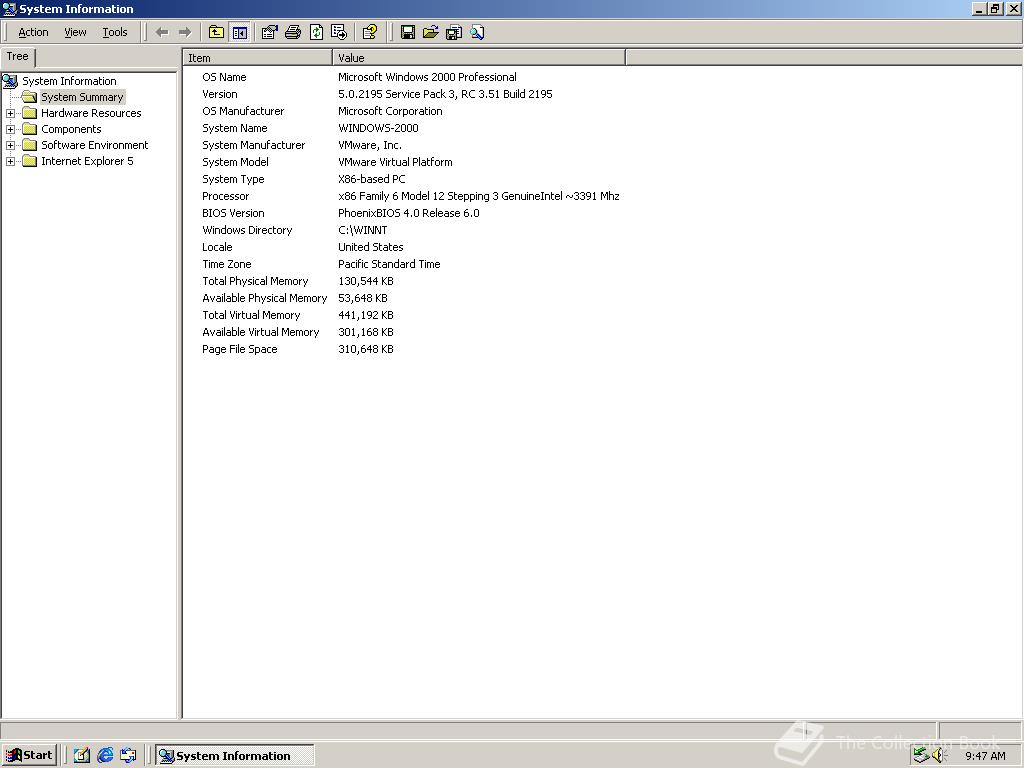Launch Outlook Express from quick launch
The width and height of the screenshot is (1024, 768).
pyautogui.click(x=128, y=755)
